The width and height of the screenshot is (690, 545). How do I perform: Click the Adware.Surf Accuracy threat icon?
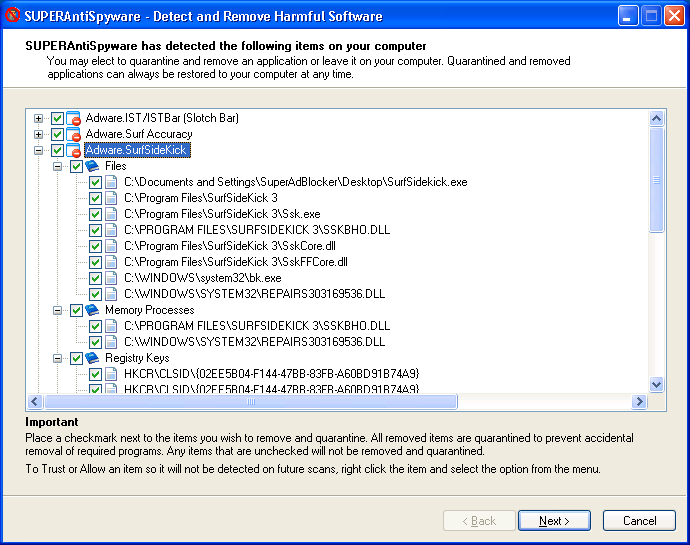73,134
